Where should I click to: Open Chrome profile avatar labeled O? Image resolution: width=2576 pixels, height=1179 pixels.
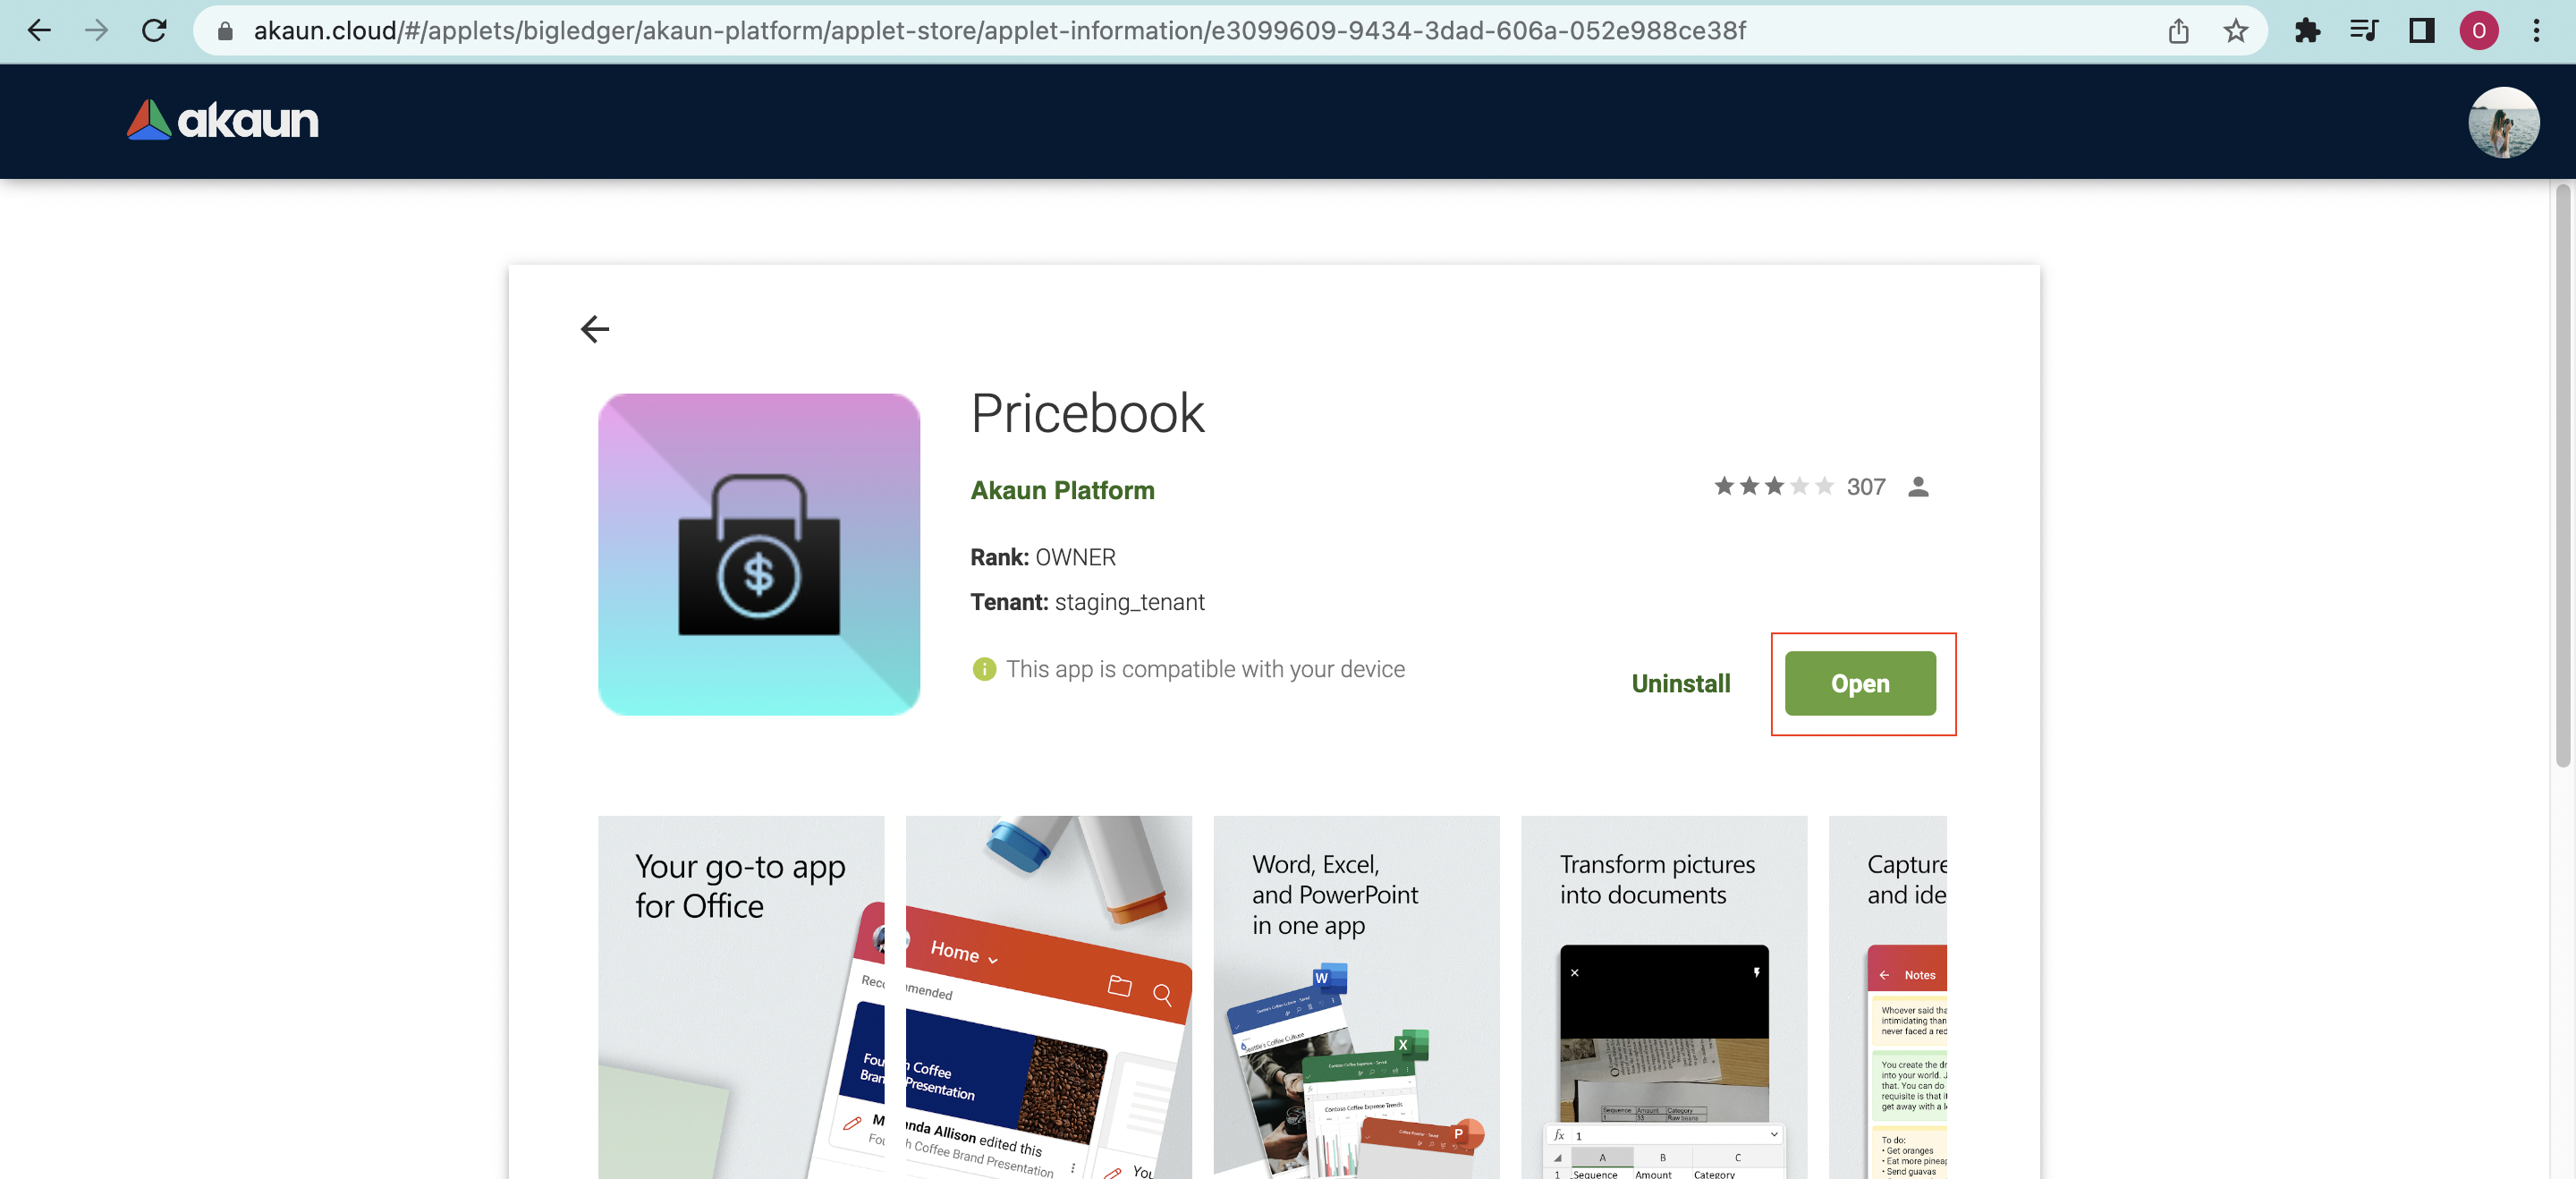coord(2478,31)
